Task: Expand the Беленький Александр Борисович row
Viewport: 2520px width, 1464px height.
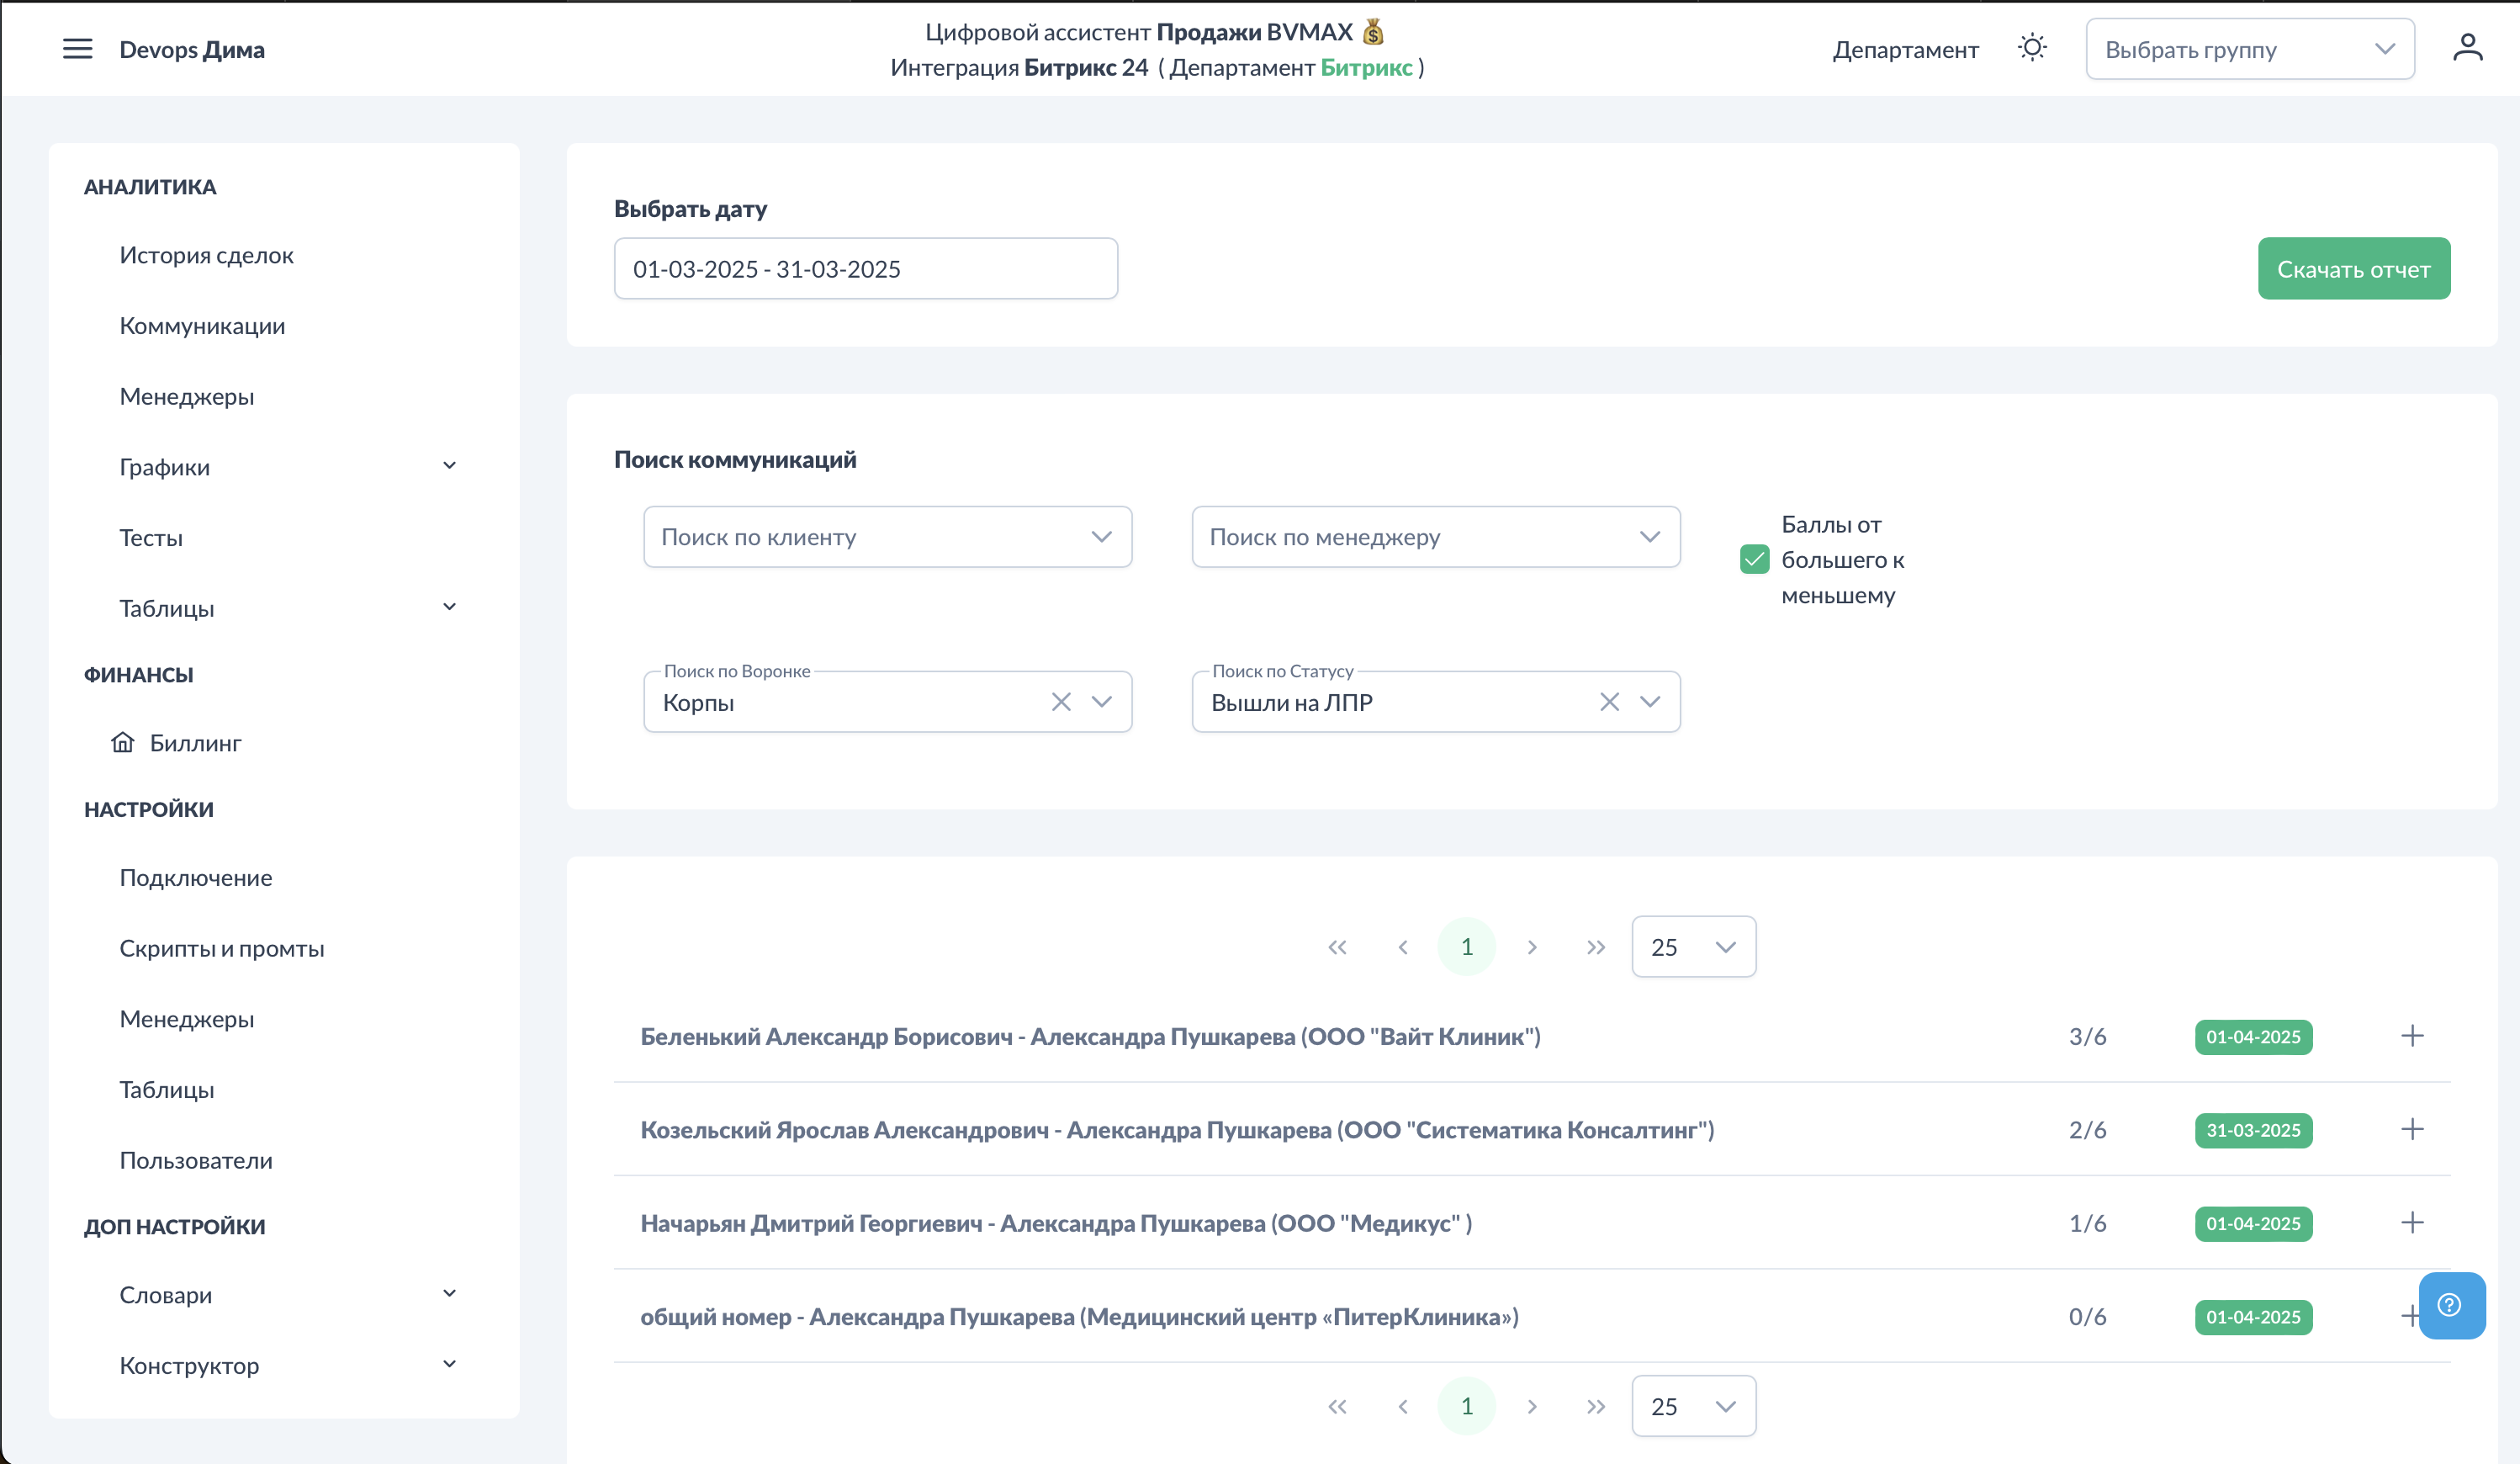Action: click(2412, 1036)
